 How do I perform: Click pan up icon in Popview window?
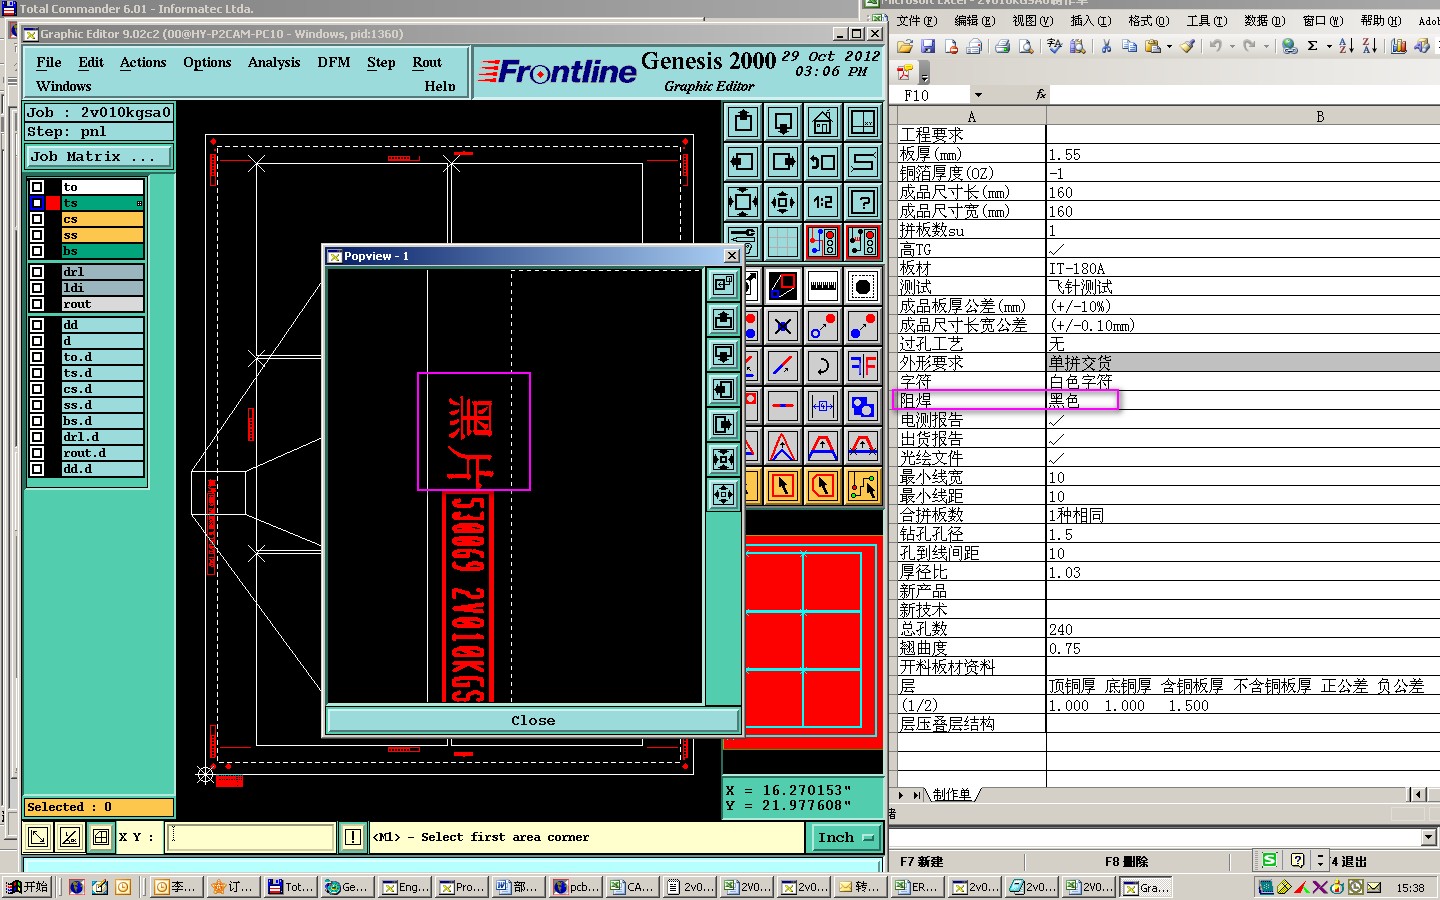click(x=724, y=320)
